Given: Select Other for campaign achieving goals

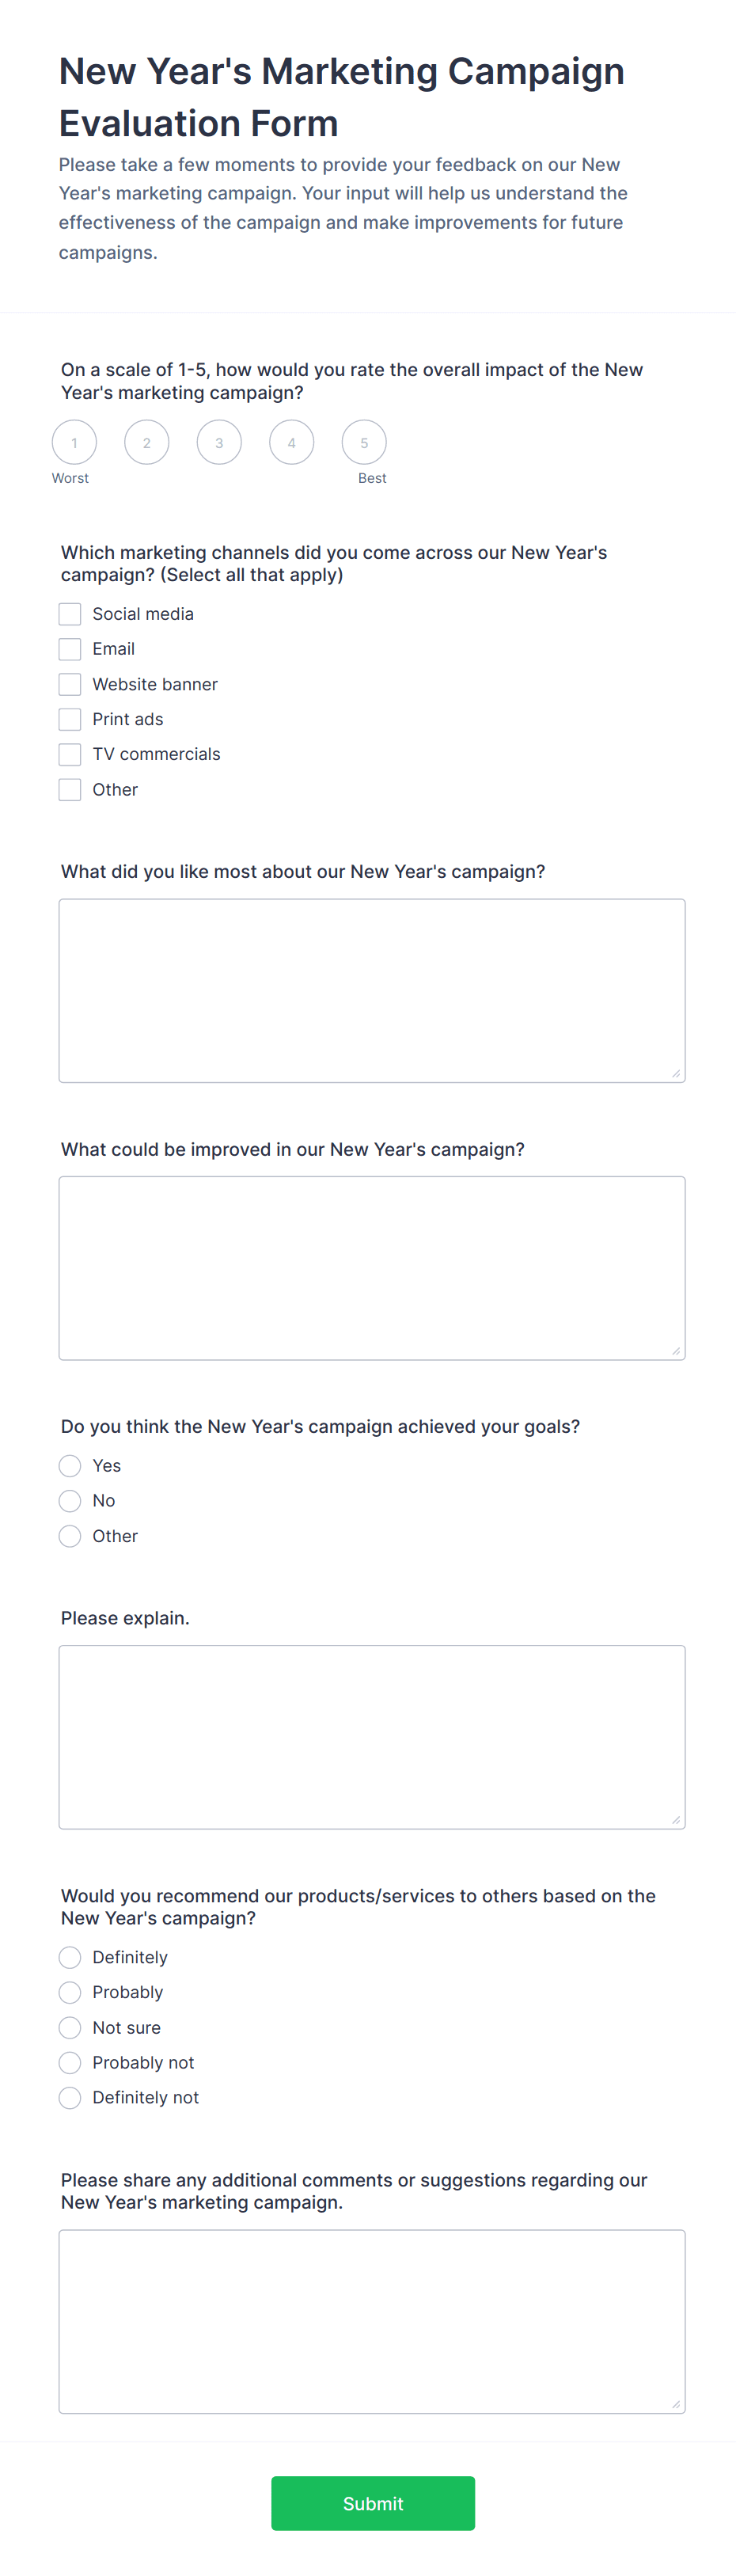Looking at the screenshot, I should pyautogui.click(x=70, y=1536).
